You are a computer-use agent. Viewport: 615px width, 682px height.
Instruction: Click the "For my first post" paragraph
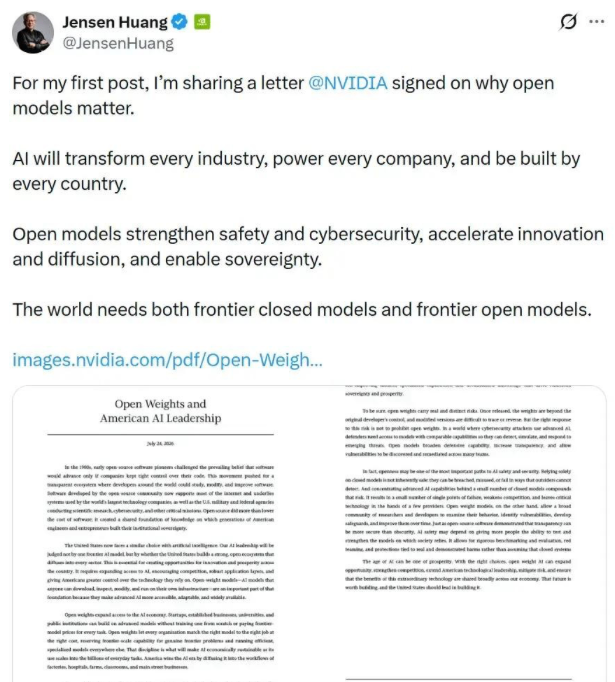283,96
